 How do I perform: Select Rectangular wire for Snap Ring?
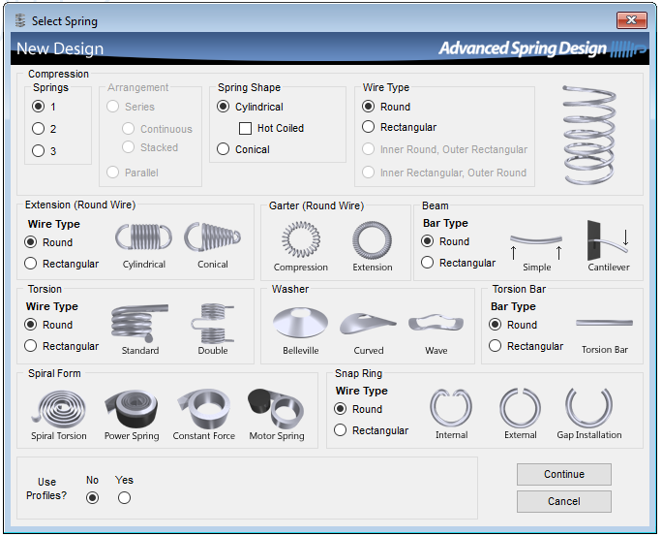[340, 430]
